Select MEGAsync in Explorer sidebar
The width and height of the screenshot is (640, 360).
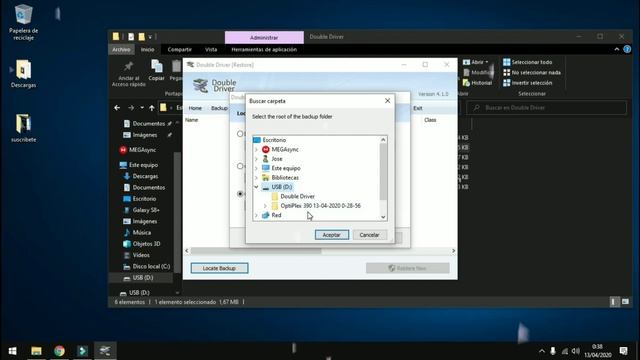[138, 150]
